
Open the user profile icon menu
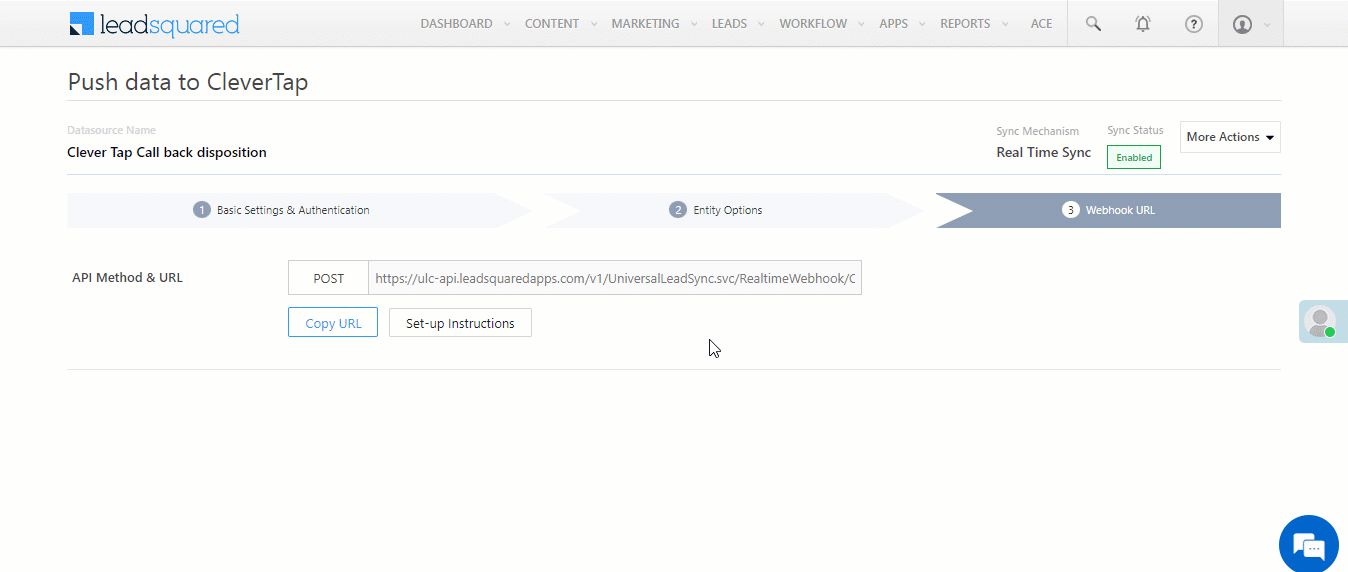click(1251, 24)
